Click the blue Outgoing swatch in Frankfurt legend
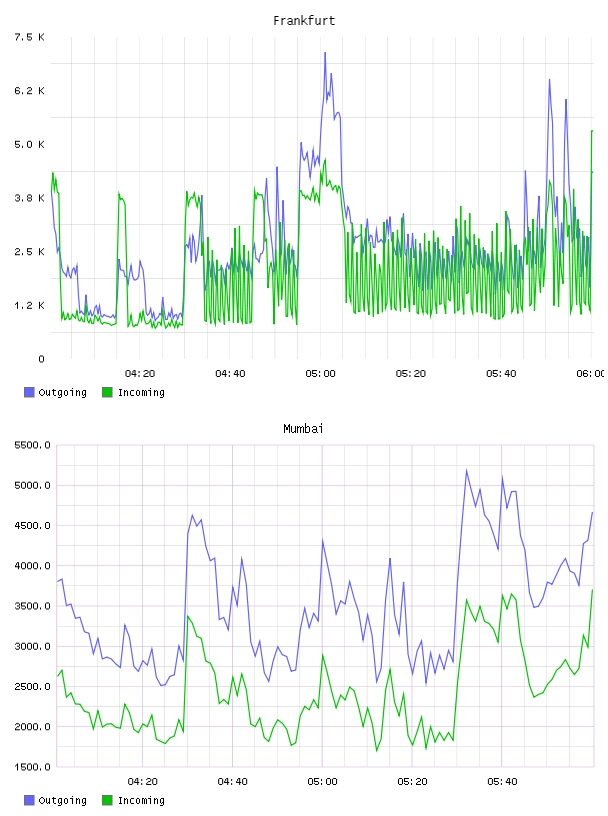Image resolution: width=608 pixels, height=816 pixels. click(x=29, y=392)
